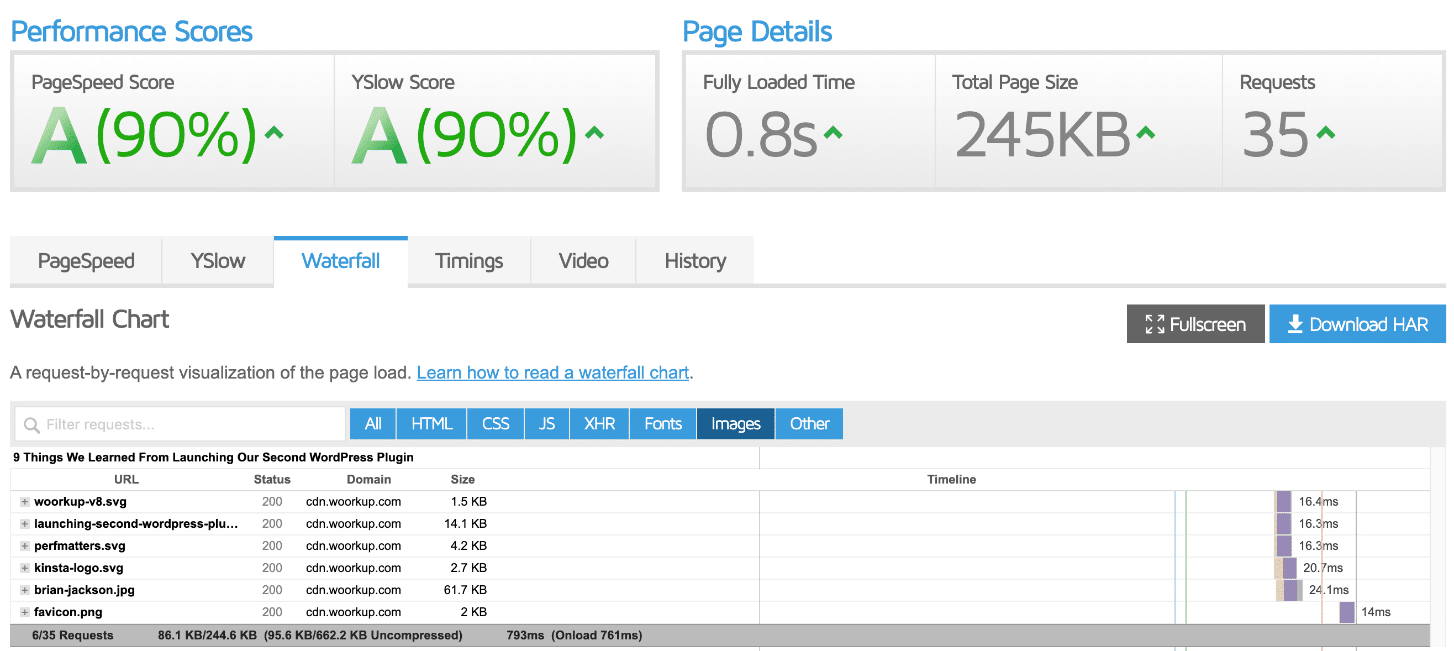Open the PageSpeed tab
This screenshot has height=651, width=1454.
coord(86,262)
